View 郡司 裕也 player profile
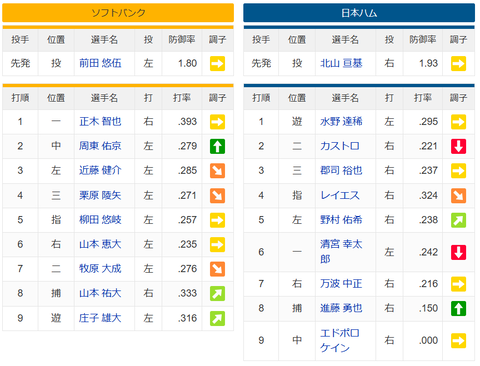 pyautogui.click(x=341, y=170)
